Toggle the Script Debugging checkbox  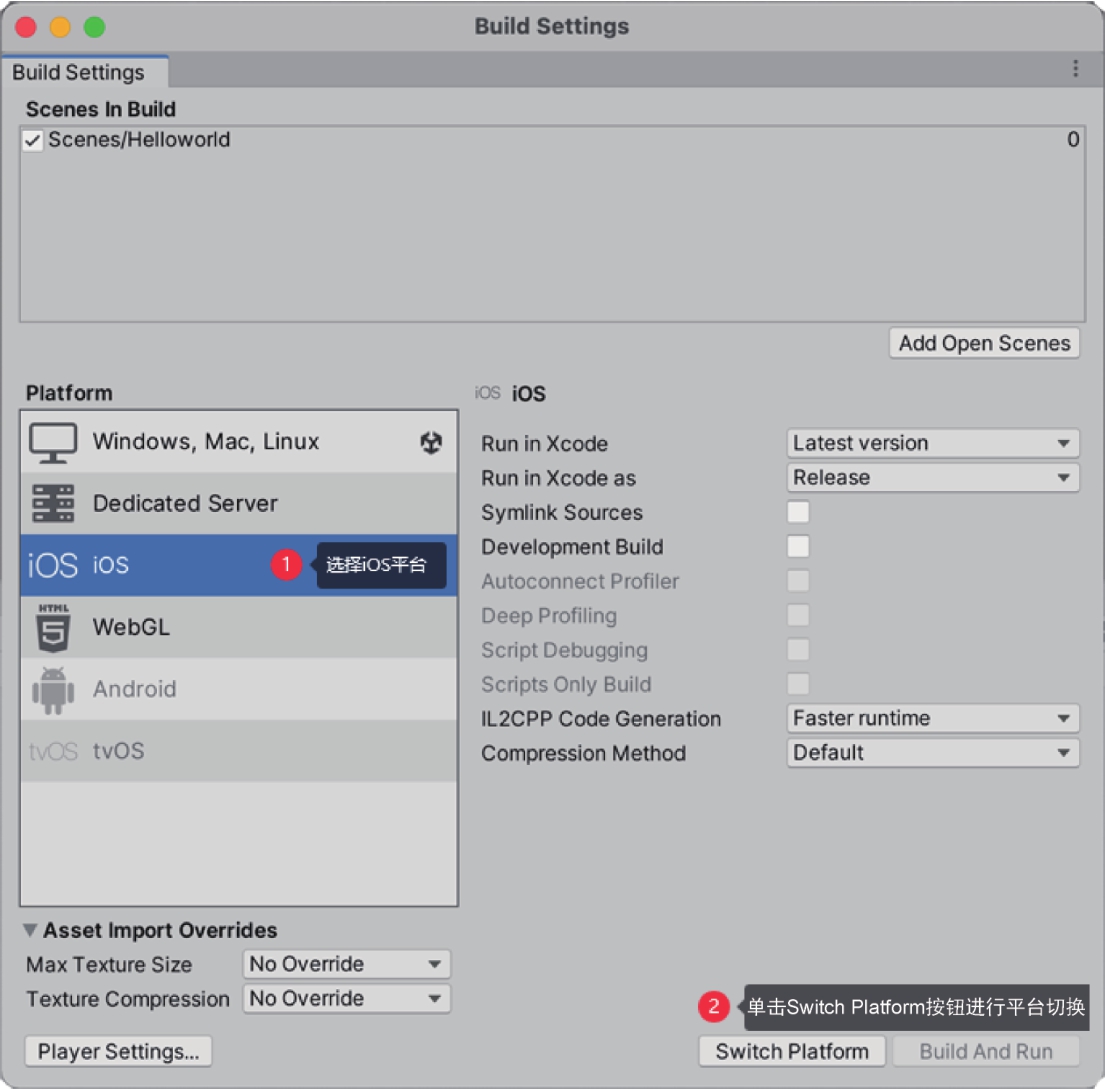tap(798, 649)
